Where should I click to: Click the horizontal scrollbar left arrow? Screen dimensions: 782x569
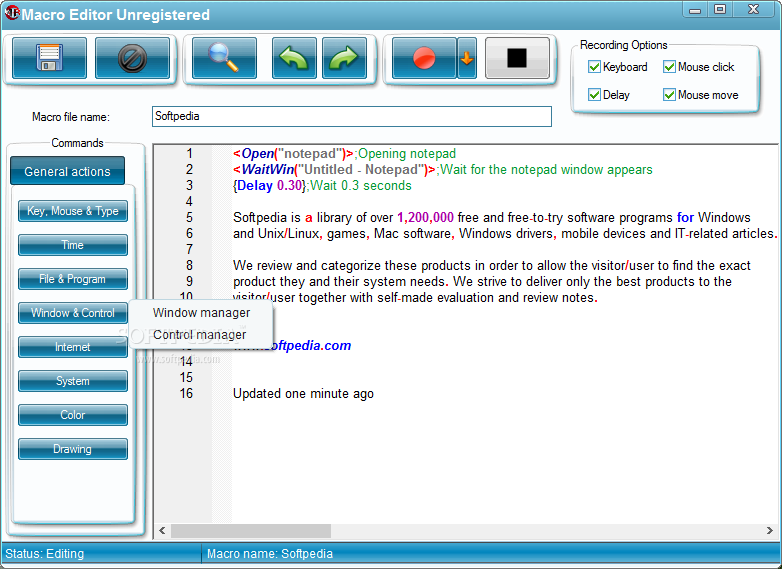[162, 531]
